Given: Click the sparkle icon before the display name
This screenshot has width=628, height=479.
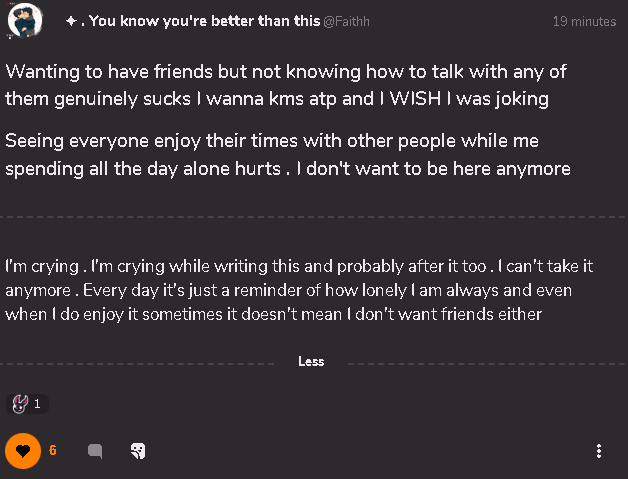Looking at the screenshot, I should pyautogui.click(x=72, y=21).
